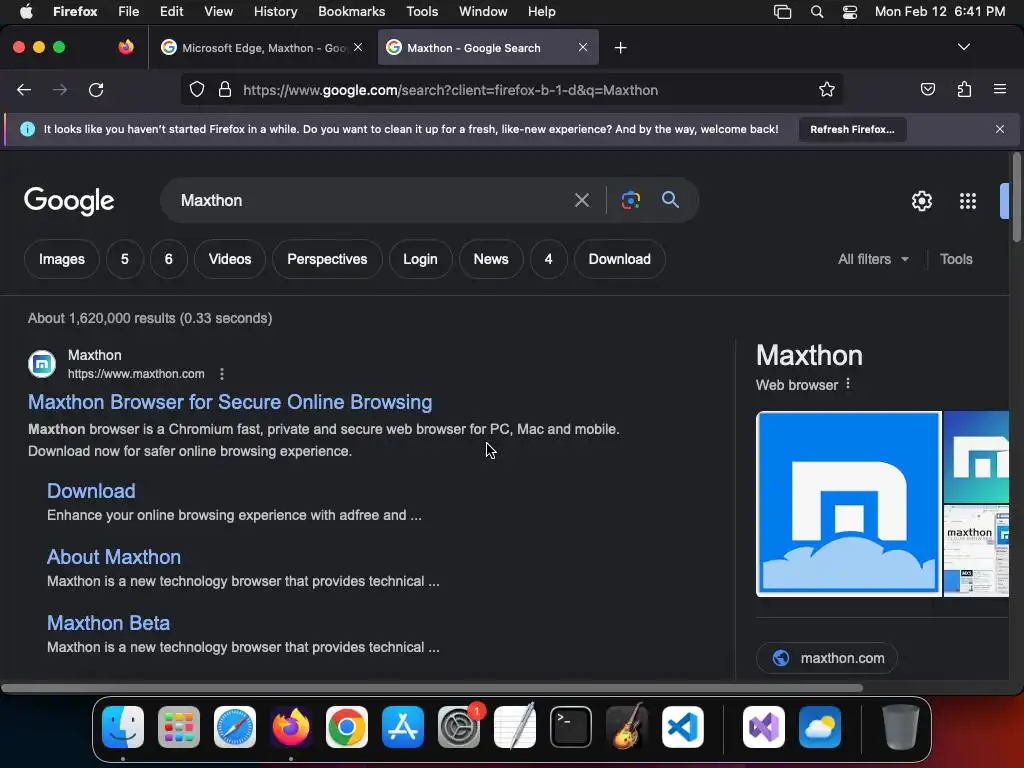This screenshot has height=768, width=1024.
Task: Open macOS Control Center icon
Action: click(849, 12)
